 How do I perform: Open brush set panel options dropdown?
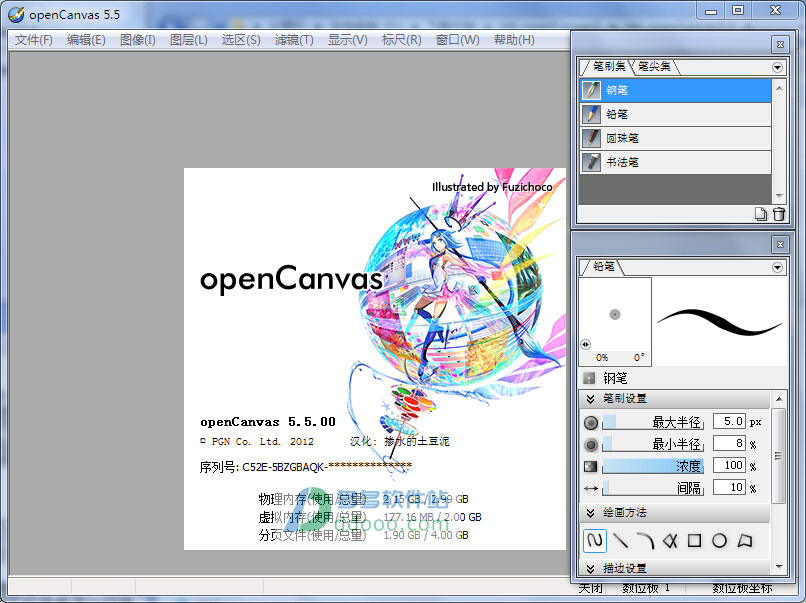coord(777,67)
